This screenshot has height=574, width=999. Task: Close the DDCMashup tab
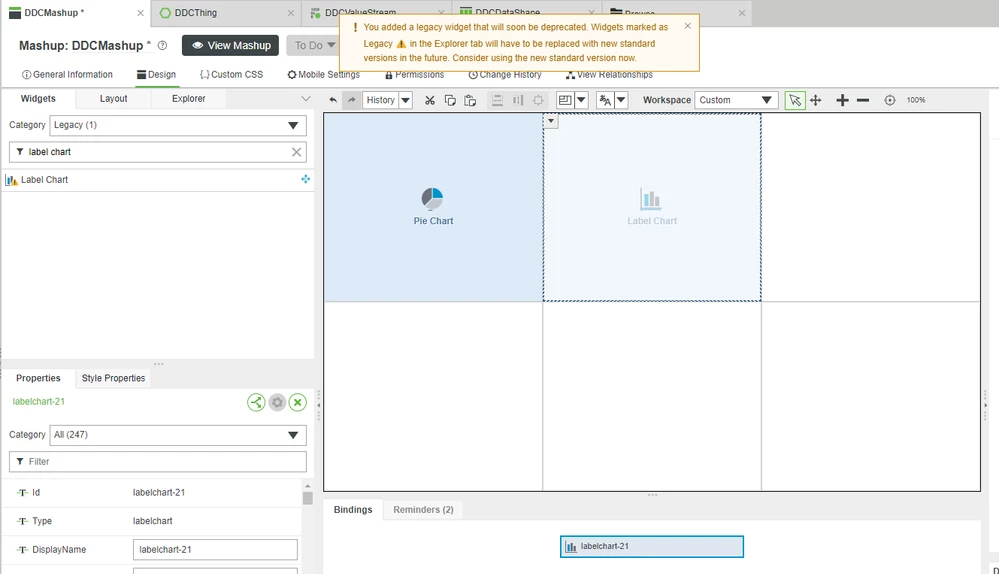click(x=141, y=13)
